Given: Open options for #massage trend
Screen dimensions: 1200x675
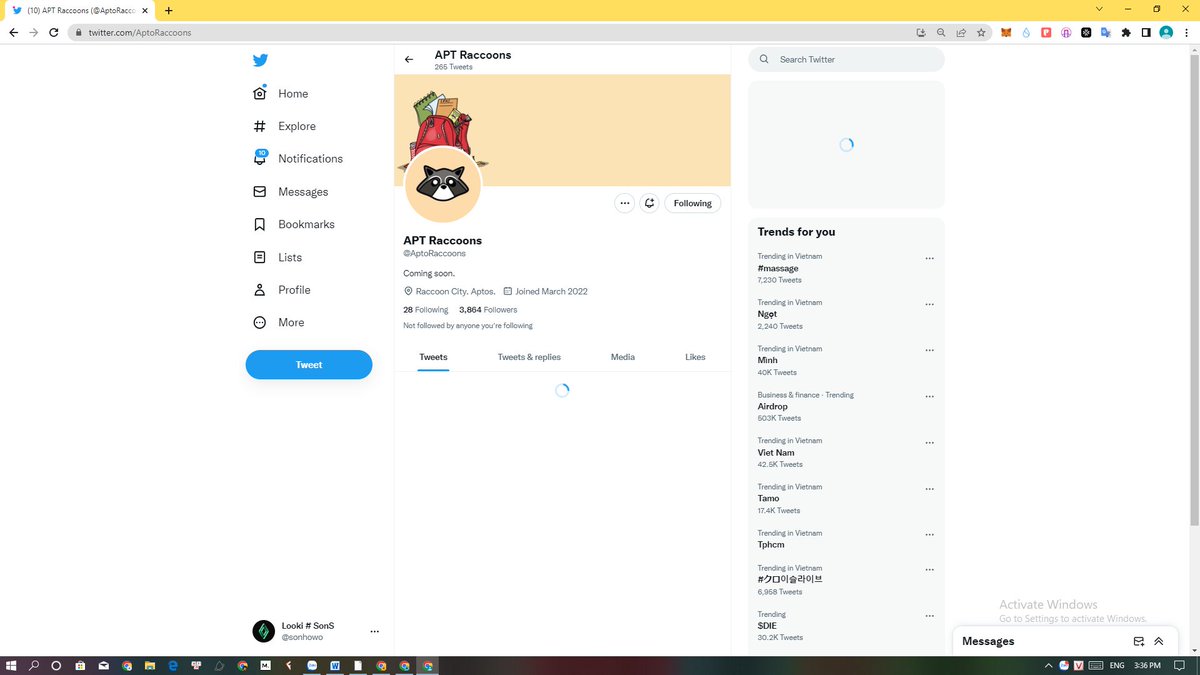Looking at the screenshot, I should coord(929,258).
